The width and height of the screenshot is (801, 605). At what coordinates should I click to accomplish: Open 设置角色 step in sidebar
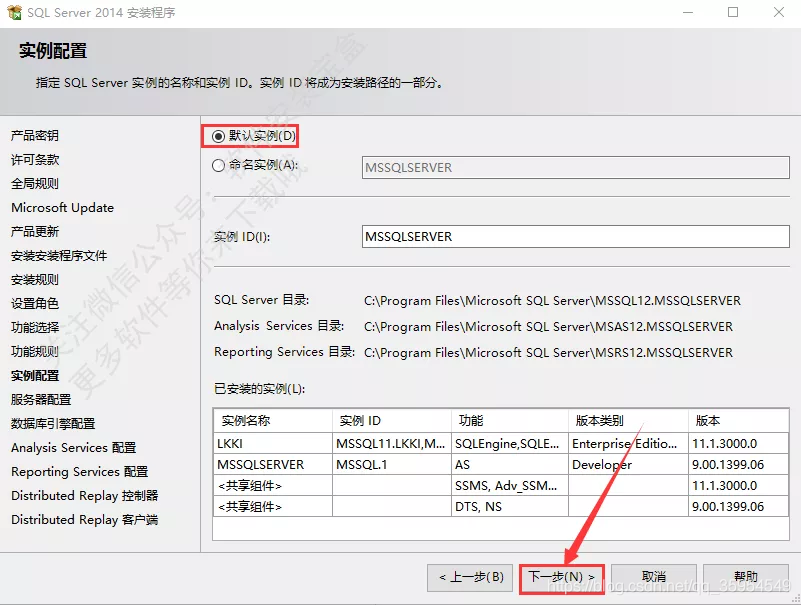click(x=35, y=304)
